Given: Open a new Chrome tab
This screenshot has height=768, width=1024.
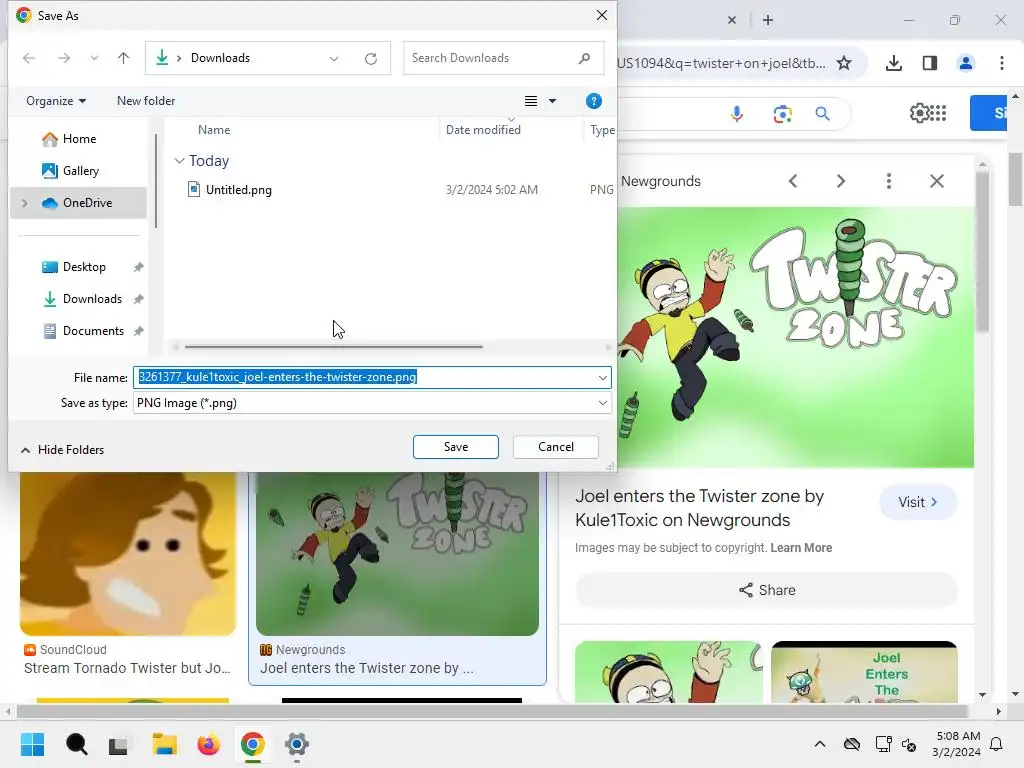Looking at the screenshot, I should tap(768, 20).
